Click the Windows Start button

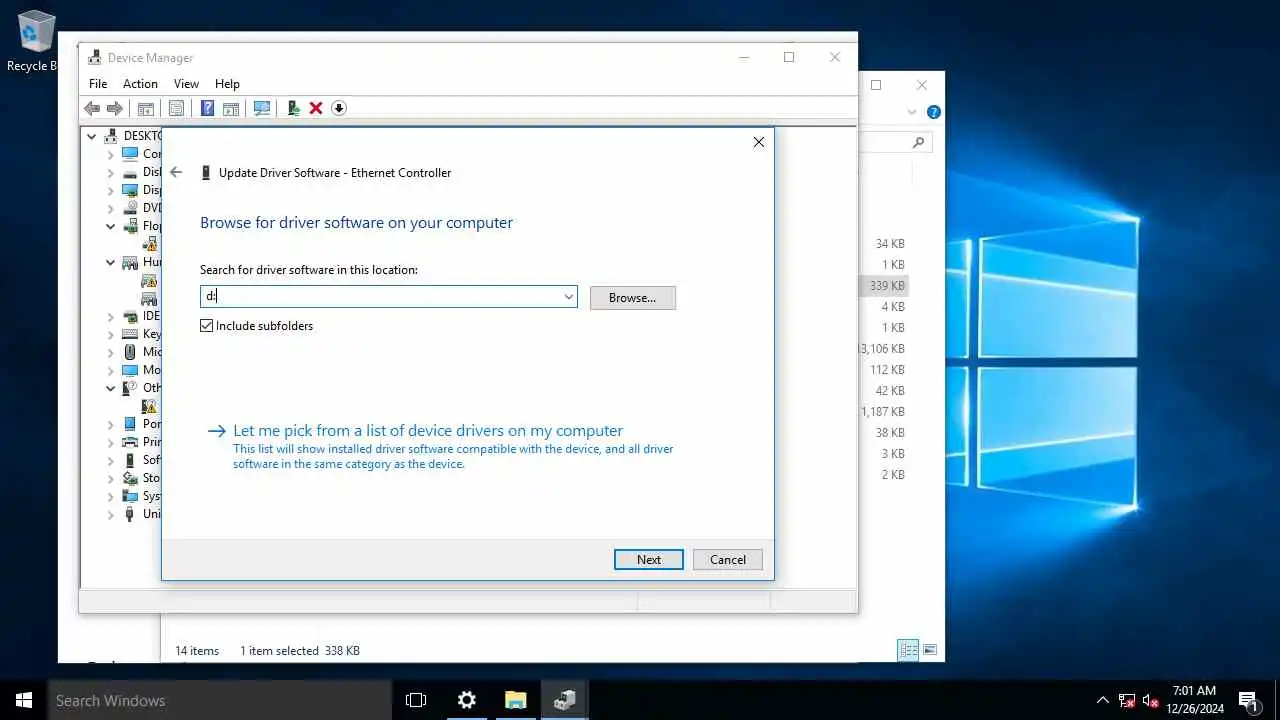click(24, 700)
